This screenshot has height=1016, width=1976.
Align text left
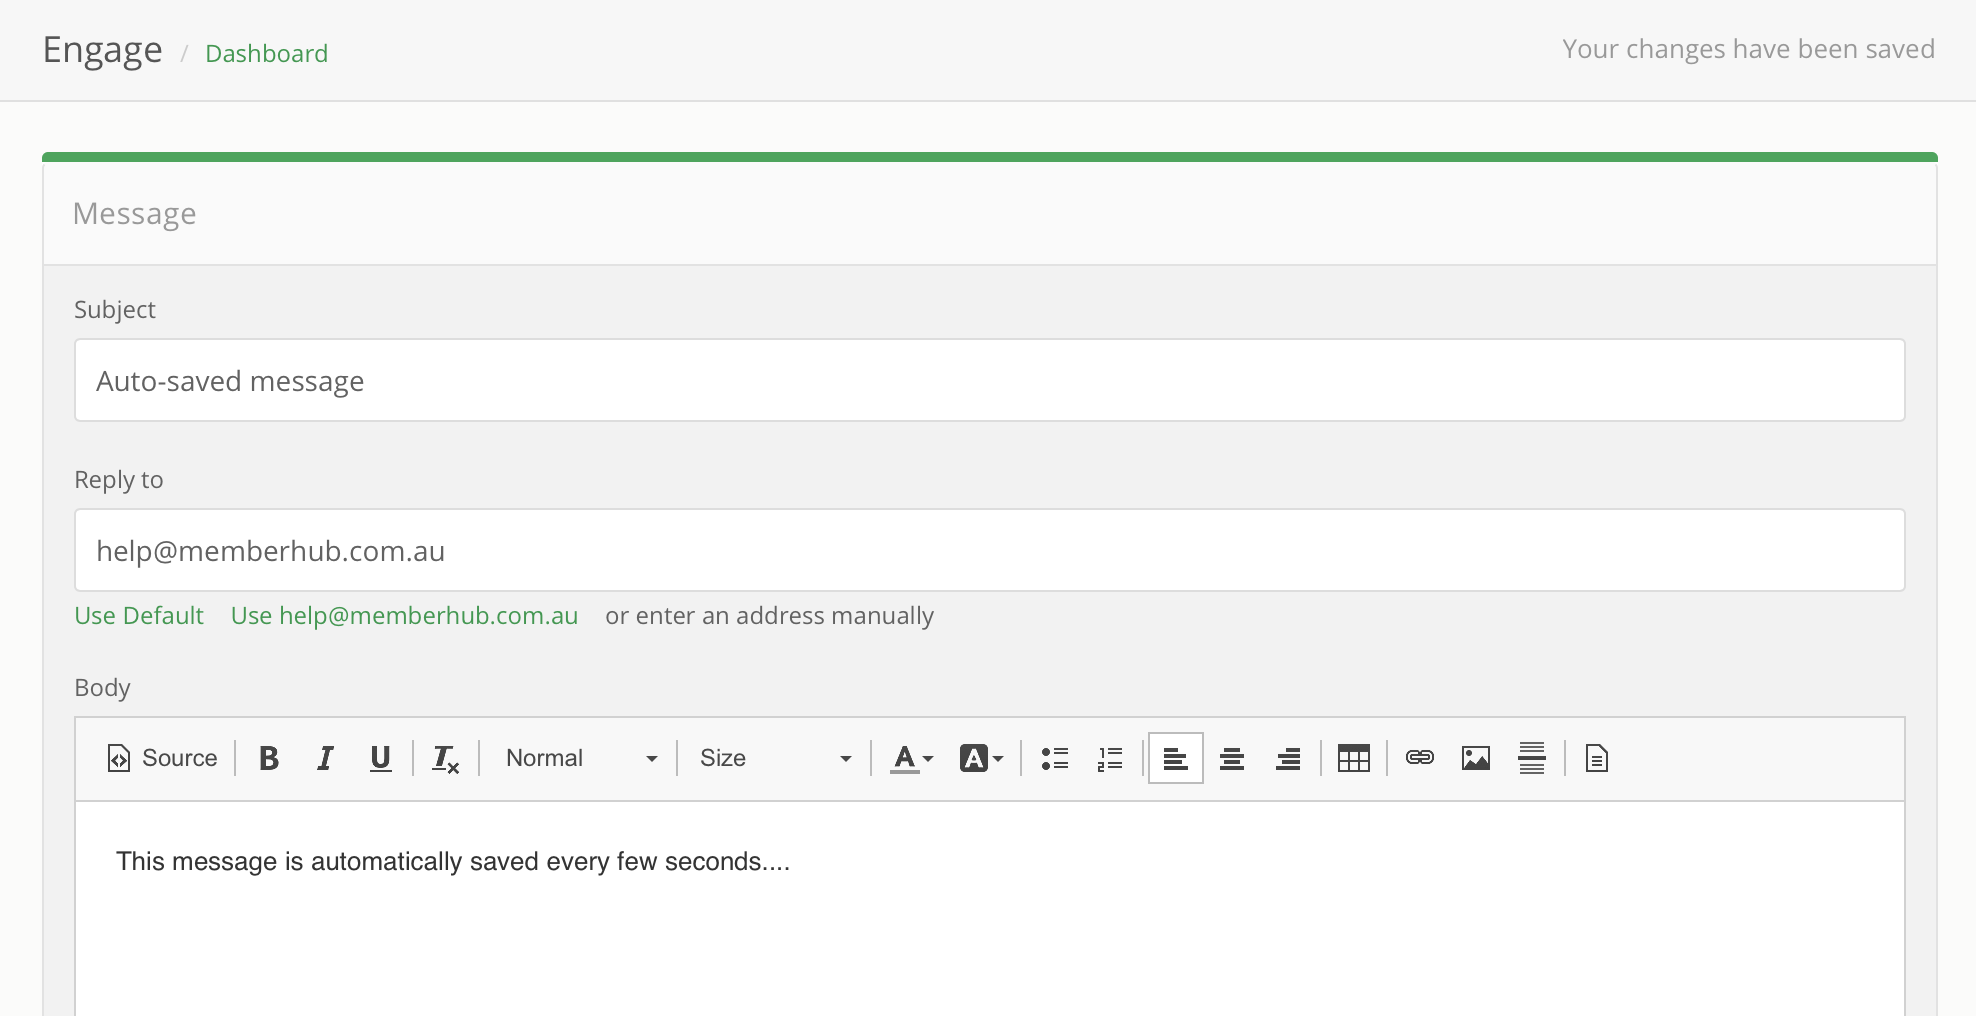[1176, 758]
